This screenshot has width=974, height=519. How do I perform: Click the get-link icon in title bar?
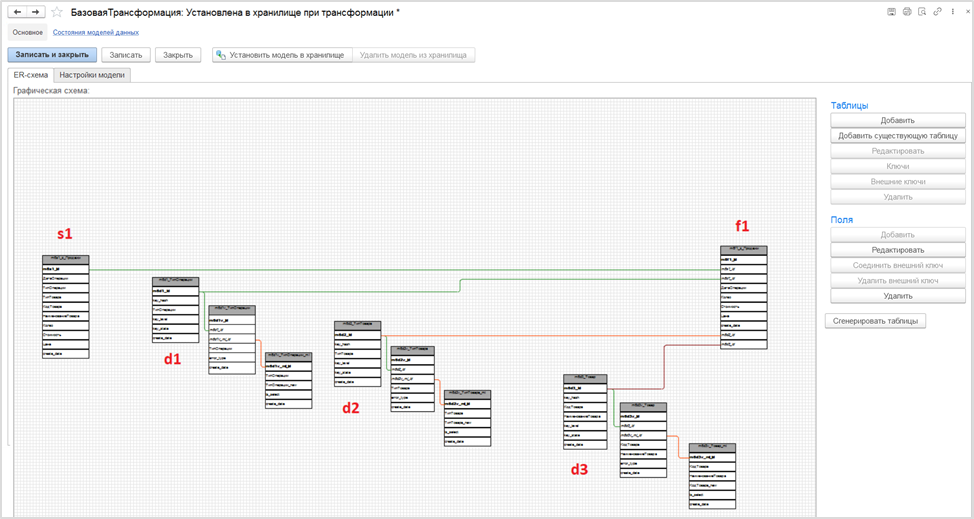(x=922, y=12)
